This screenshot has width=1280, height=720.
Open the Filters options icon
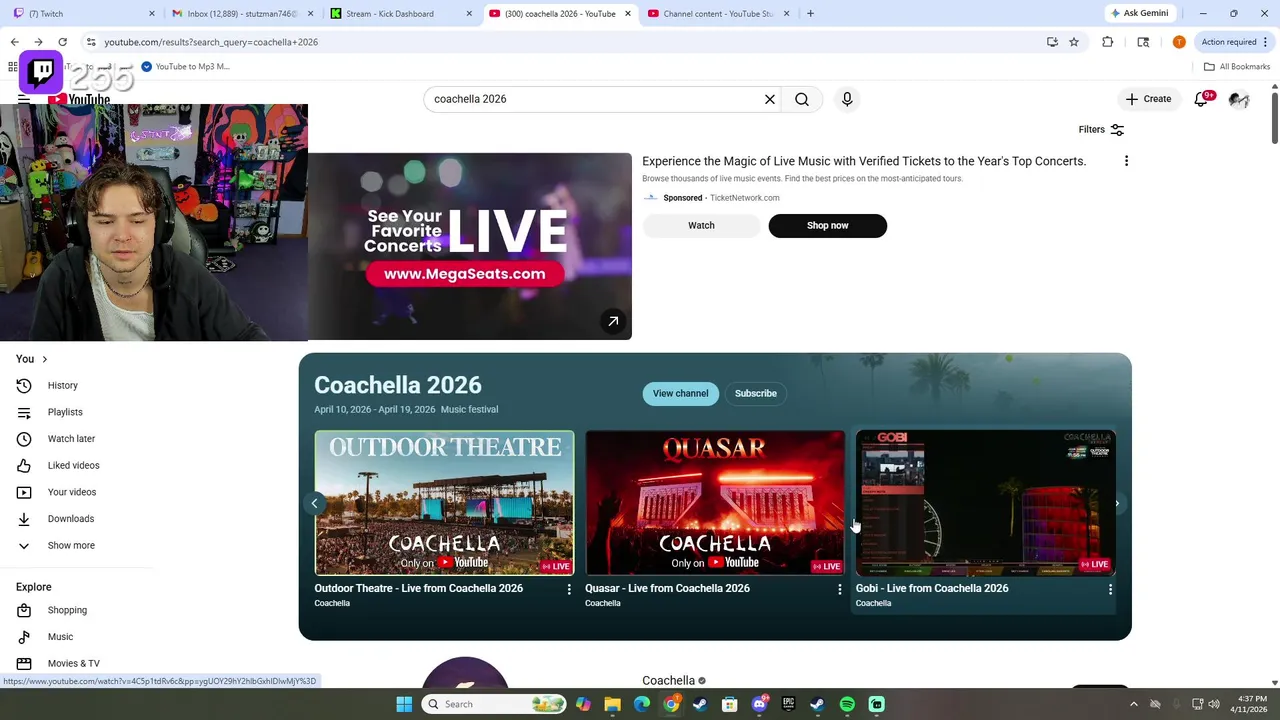coord(1117,130)
